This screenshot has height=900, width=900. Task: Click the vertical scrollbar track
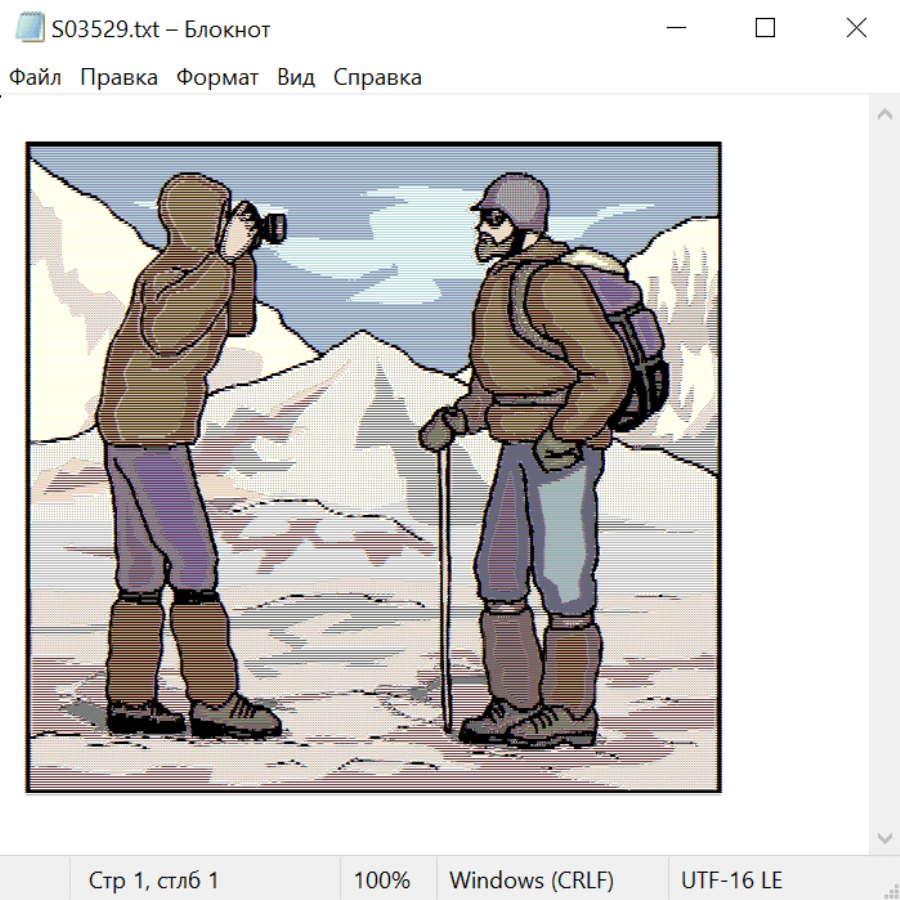click(884, 475)
